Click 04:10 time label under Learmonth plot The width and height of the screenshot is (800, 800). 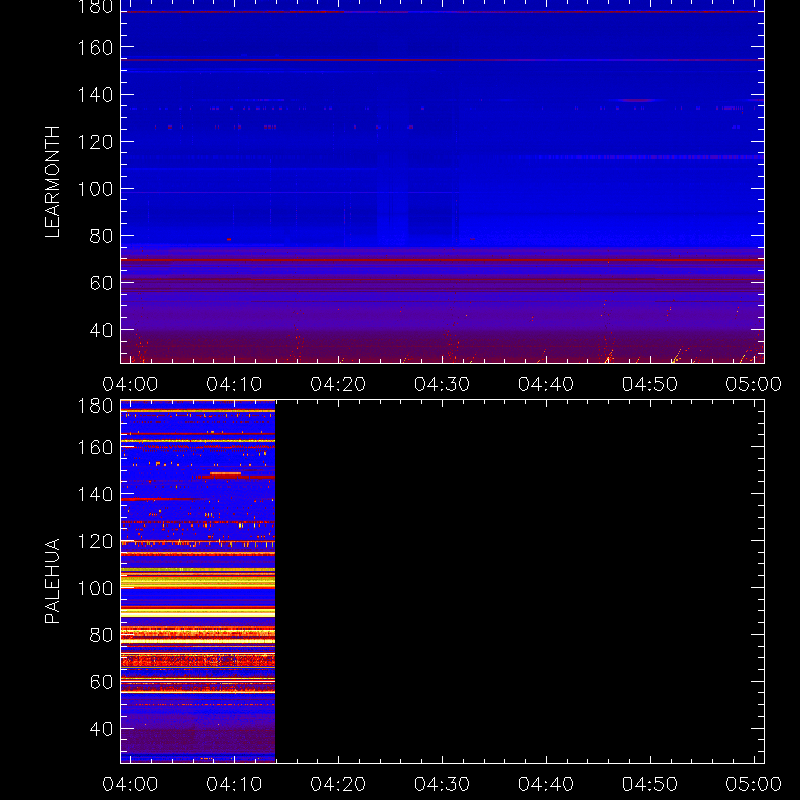click(x=234, y=384)
